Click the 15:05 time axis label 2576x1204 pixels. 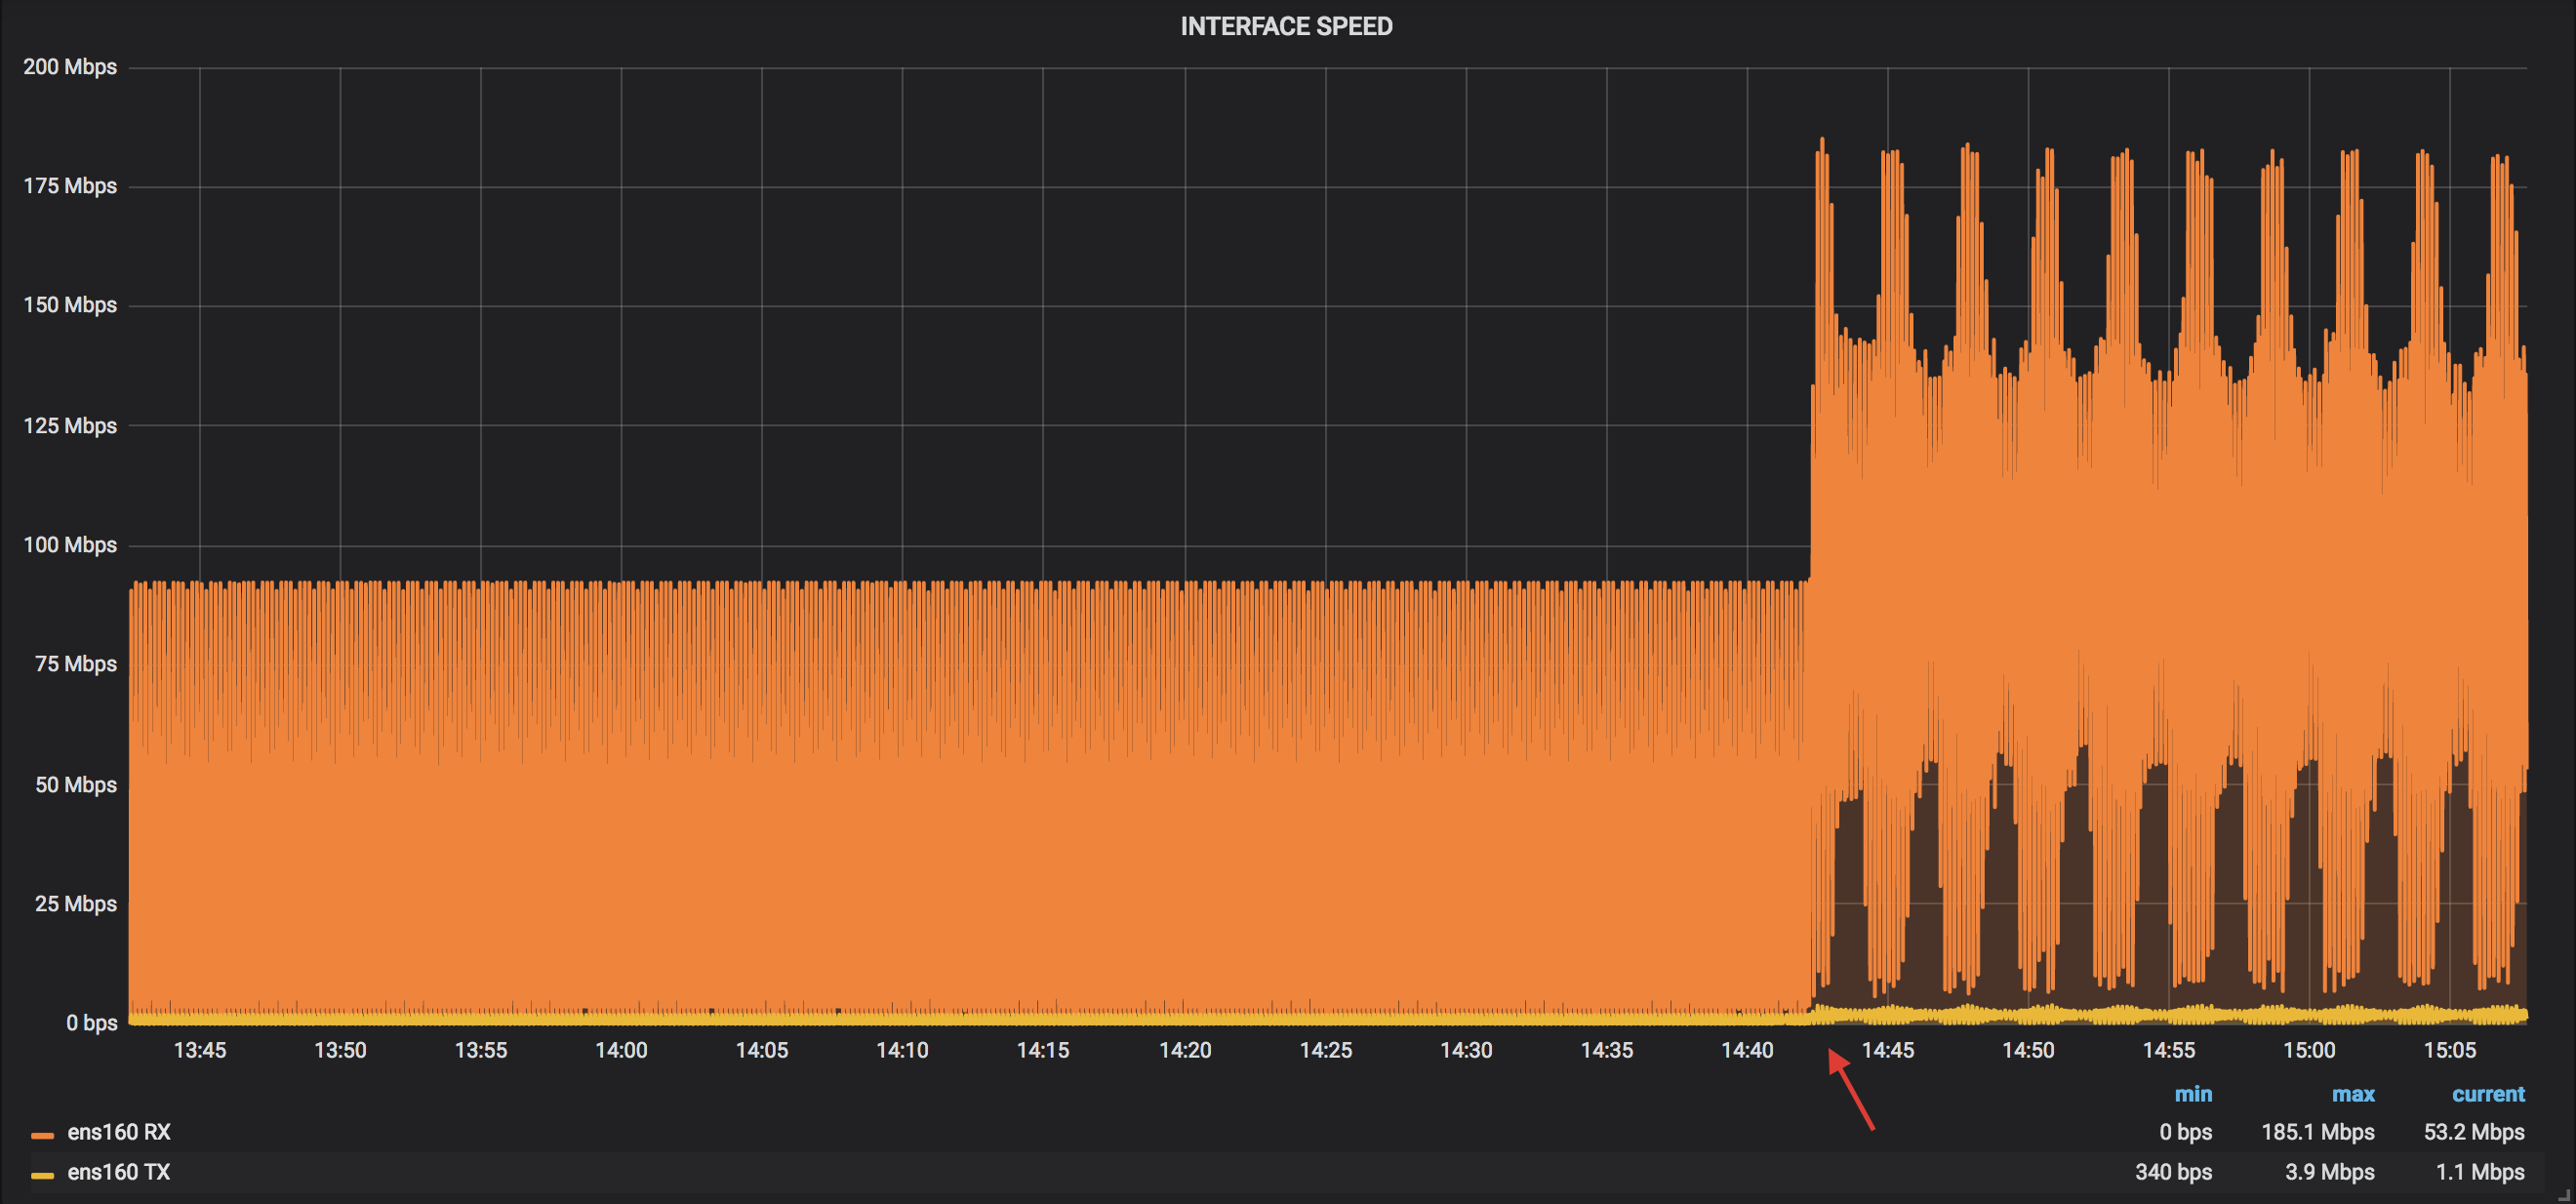[2450, 1050]
